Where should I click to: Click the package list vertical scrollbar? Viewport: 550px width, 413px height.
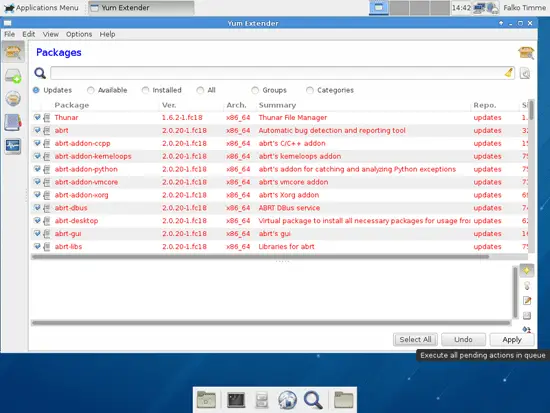pyautogui.click(x=531, y=175)
